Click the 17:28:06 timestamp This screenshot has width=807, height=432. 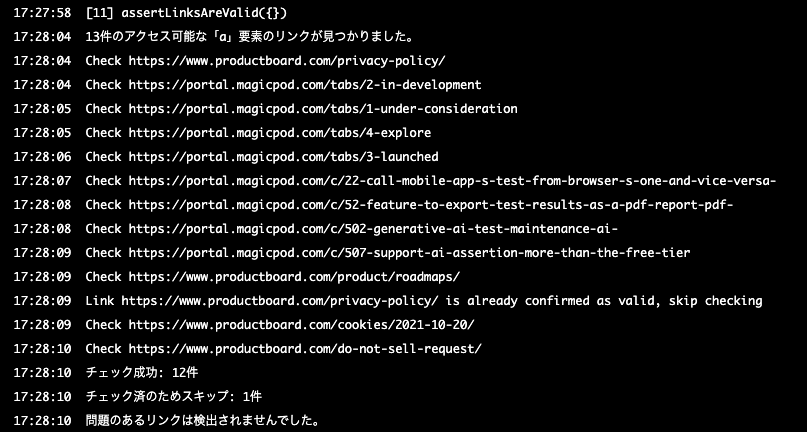point(42,156)
